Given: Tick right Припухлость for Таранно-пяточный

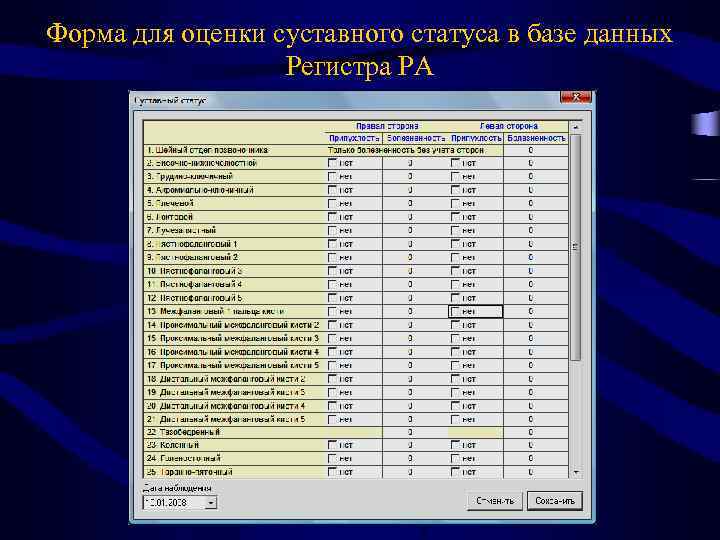Looking at the screenshot, I should 332,472.
